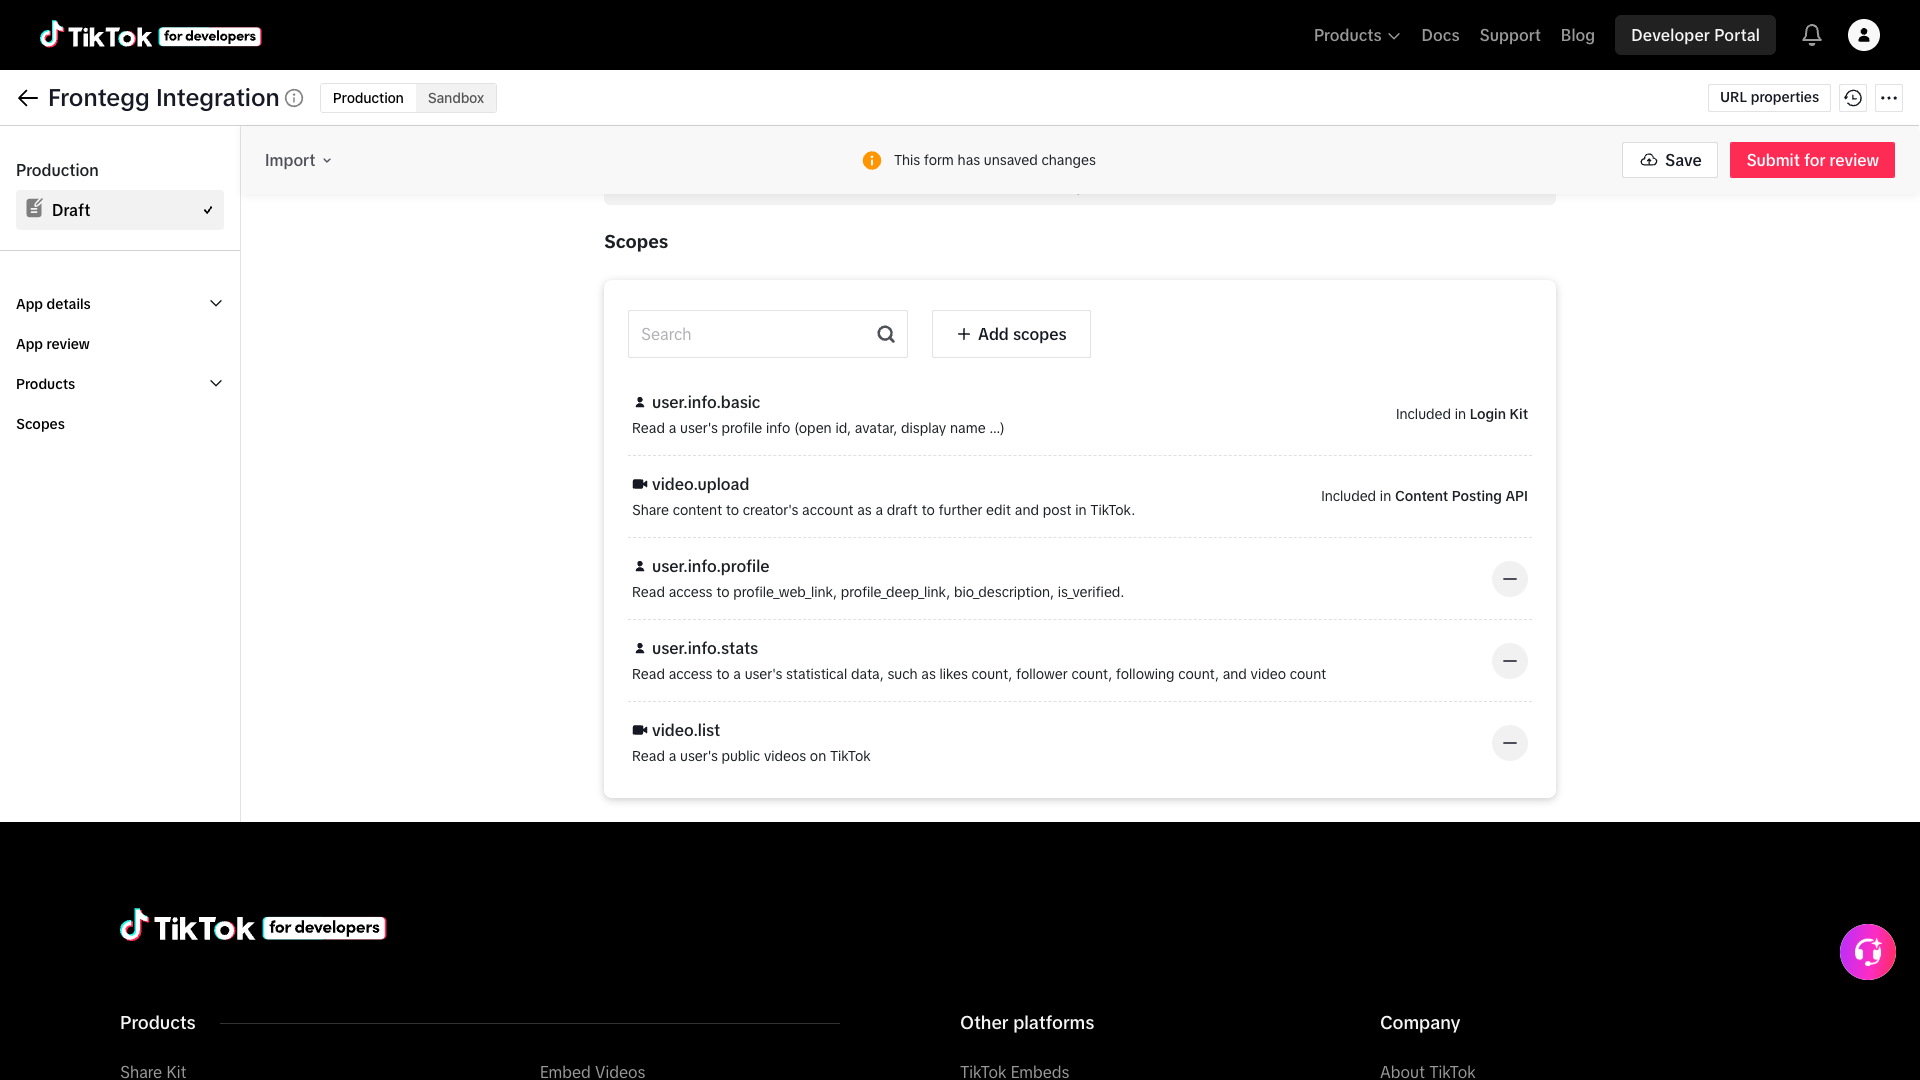Open Support in the top navigation
The image size is (1920, 1080).
(x=1510, y=35)
